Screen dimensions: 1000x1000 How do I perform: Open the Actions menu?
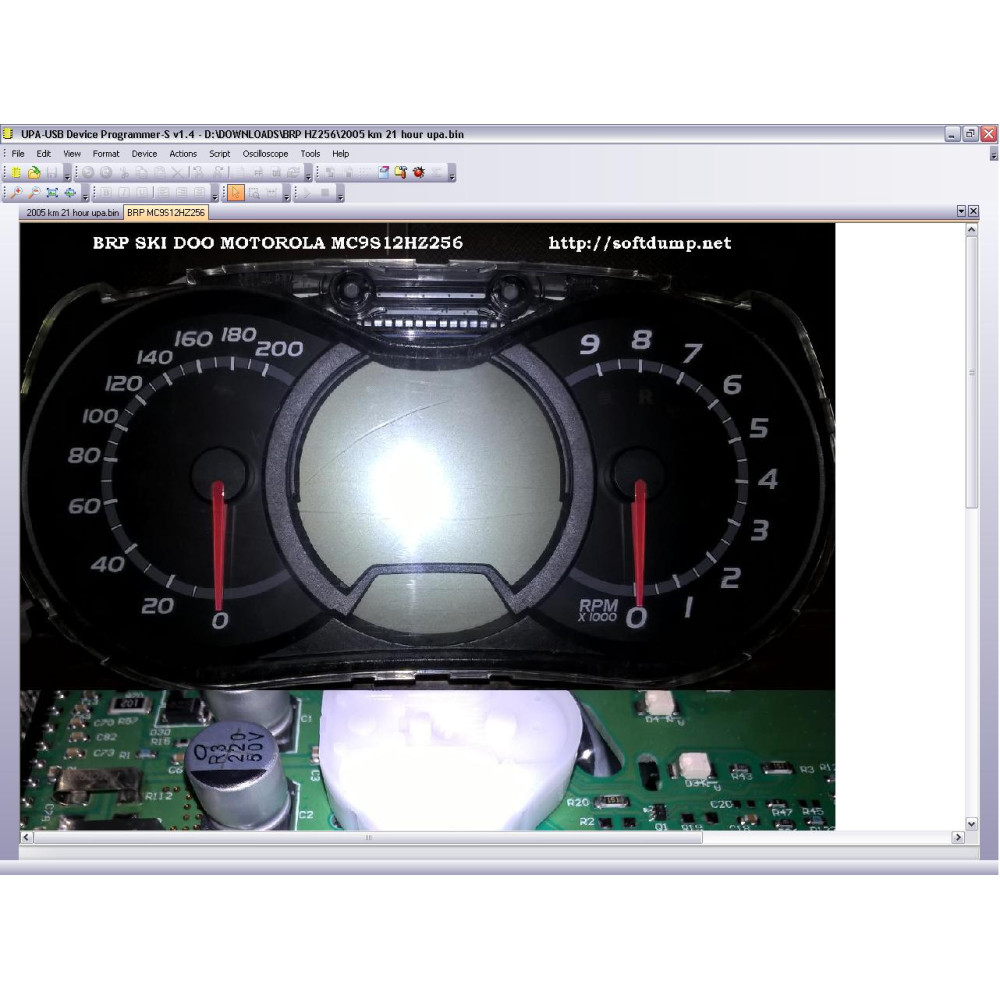click(183, 154)
